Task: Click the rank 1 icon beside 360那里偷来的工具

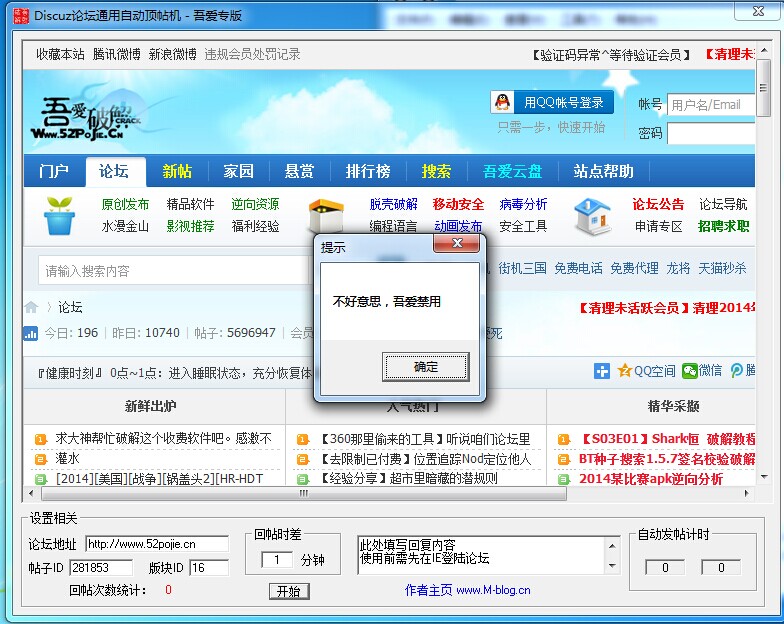Action: click(x=302, y=439)
